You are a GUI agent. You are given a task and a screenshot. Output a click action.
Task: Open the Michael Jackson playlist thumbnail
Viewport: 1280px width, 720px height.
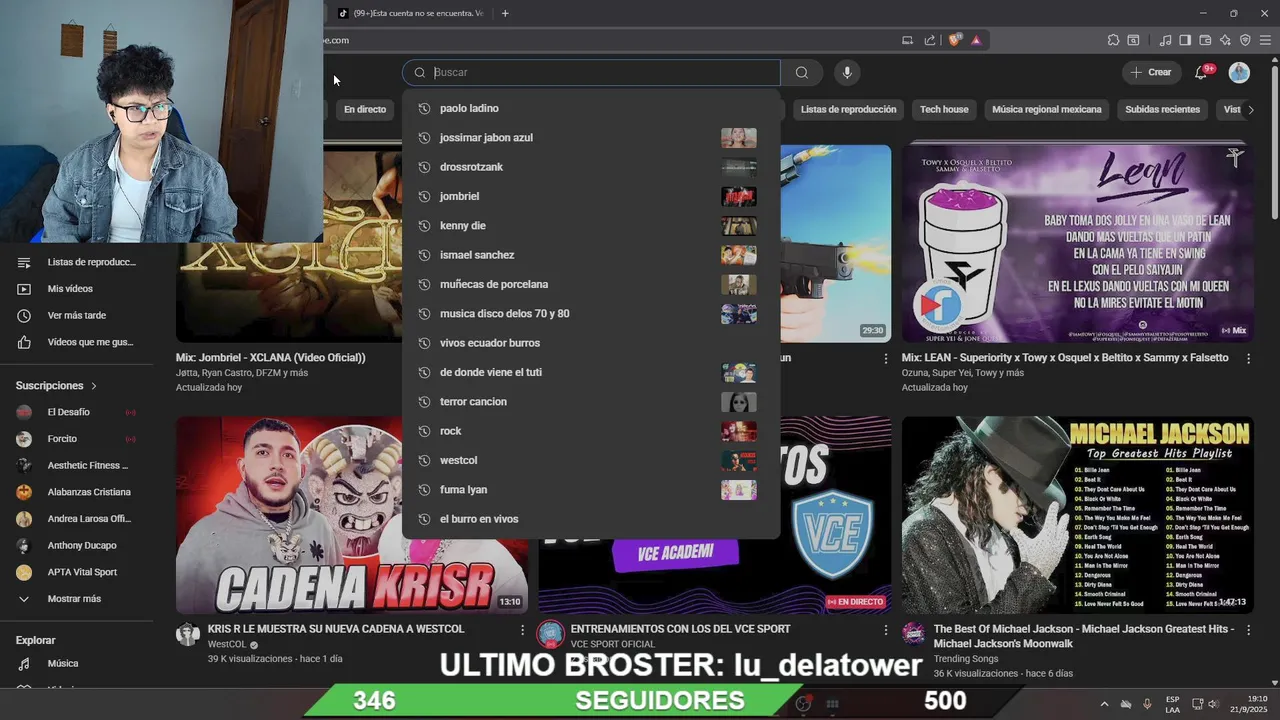[1077, 515]
